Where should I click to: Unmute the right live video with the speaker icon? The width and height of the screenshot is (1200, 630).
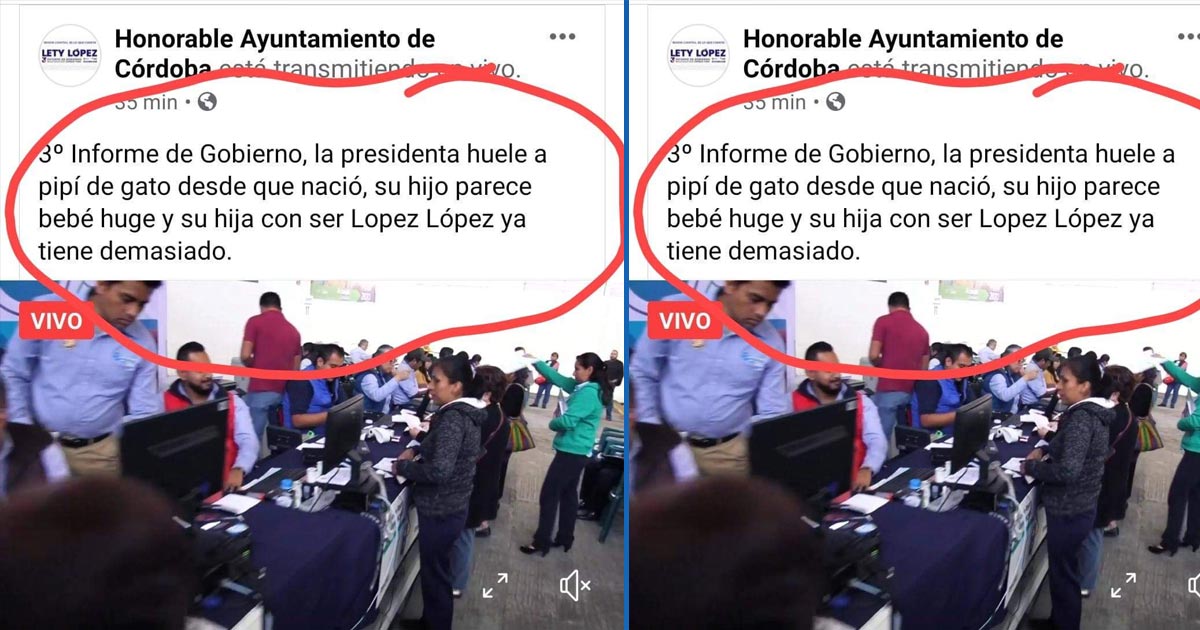[1193, 586]
